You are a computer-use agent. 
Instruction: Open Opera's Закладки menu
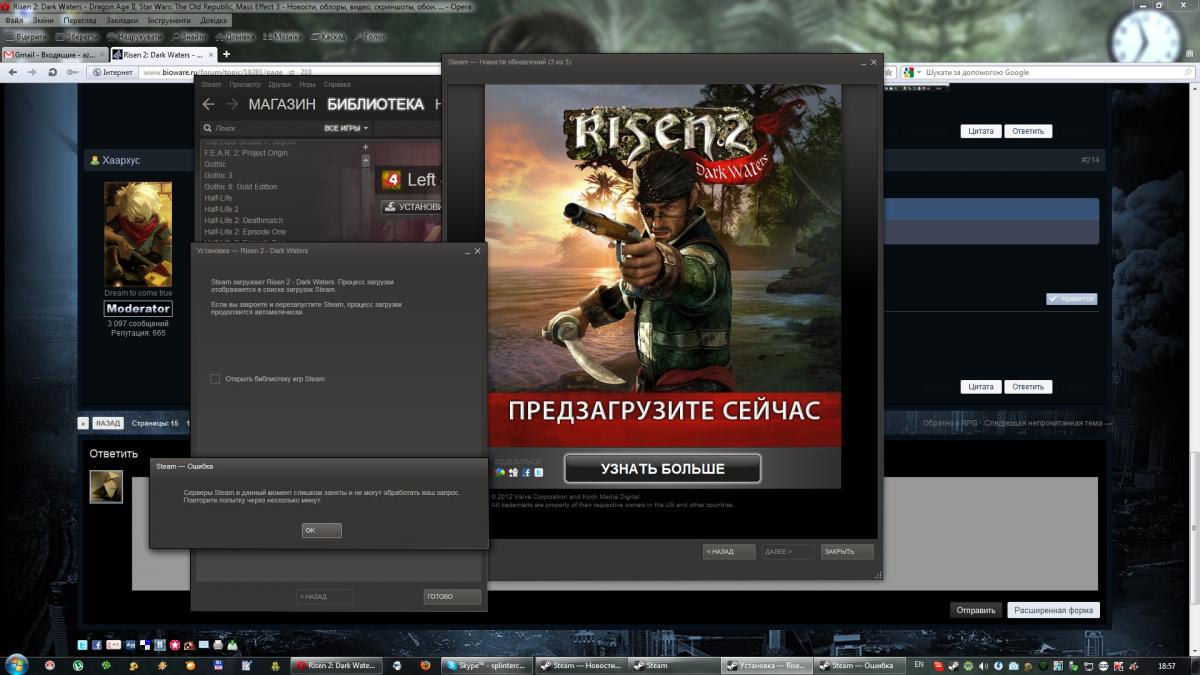(x=122, y=20)
